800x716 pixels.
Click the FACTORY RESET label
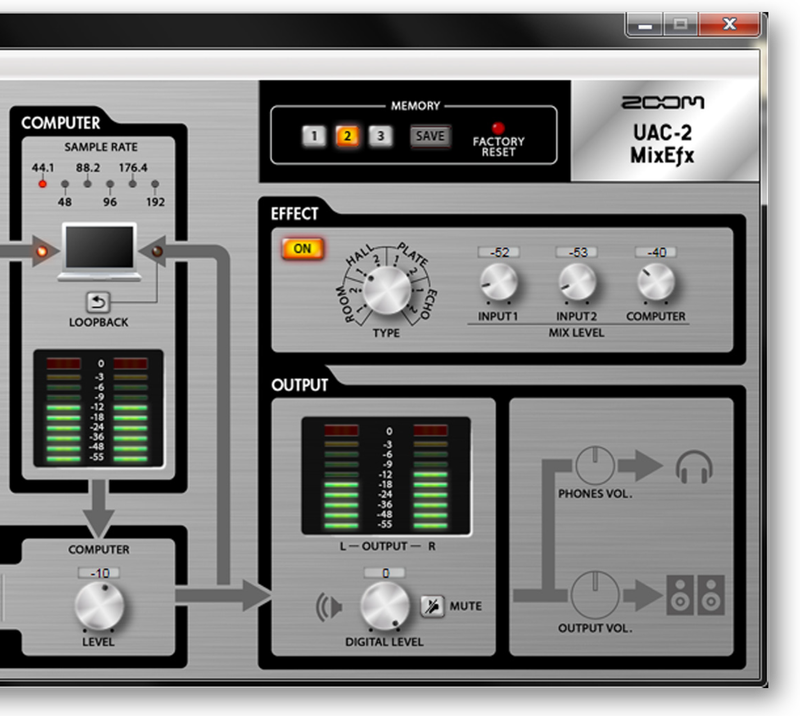tap(499, 147)
